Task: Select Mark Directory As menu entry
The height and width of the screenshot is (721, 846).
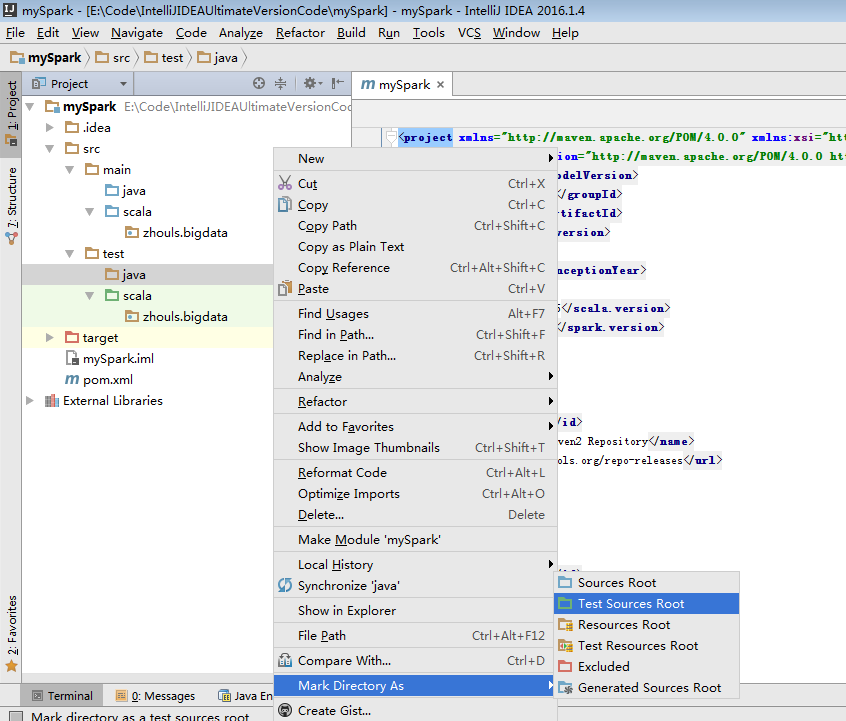Action: 415,685
